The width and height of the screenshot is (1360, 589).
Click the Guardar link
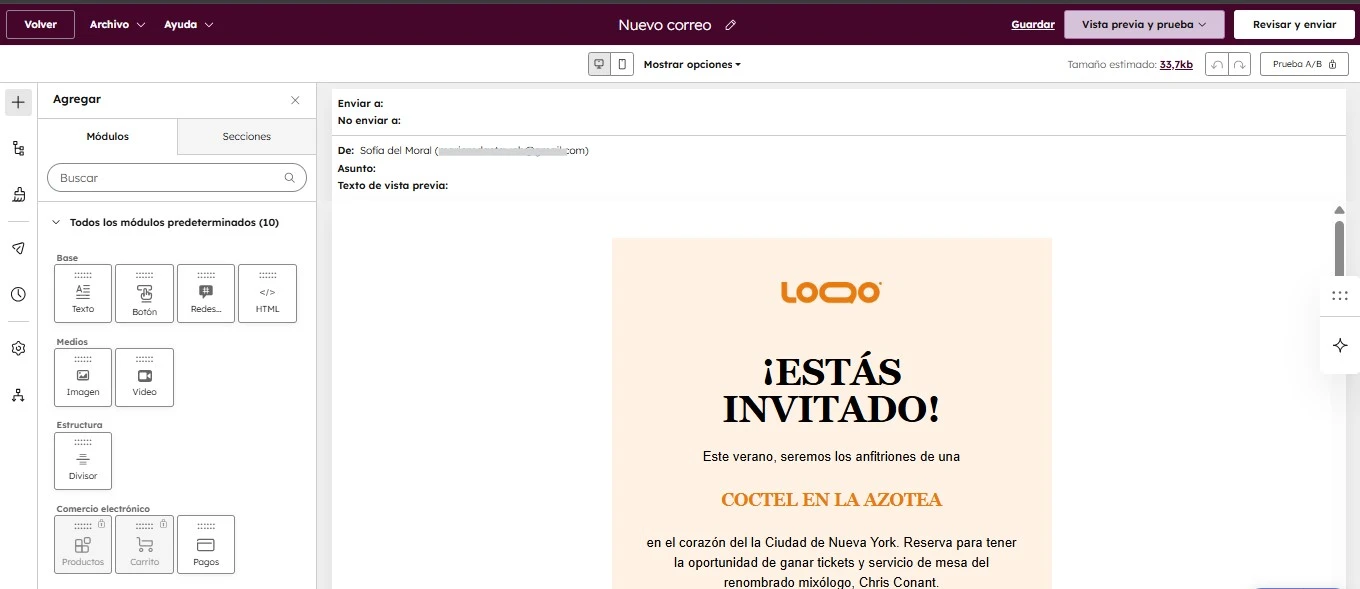[1032, 23]
